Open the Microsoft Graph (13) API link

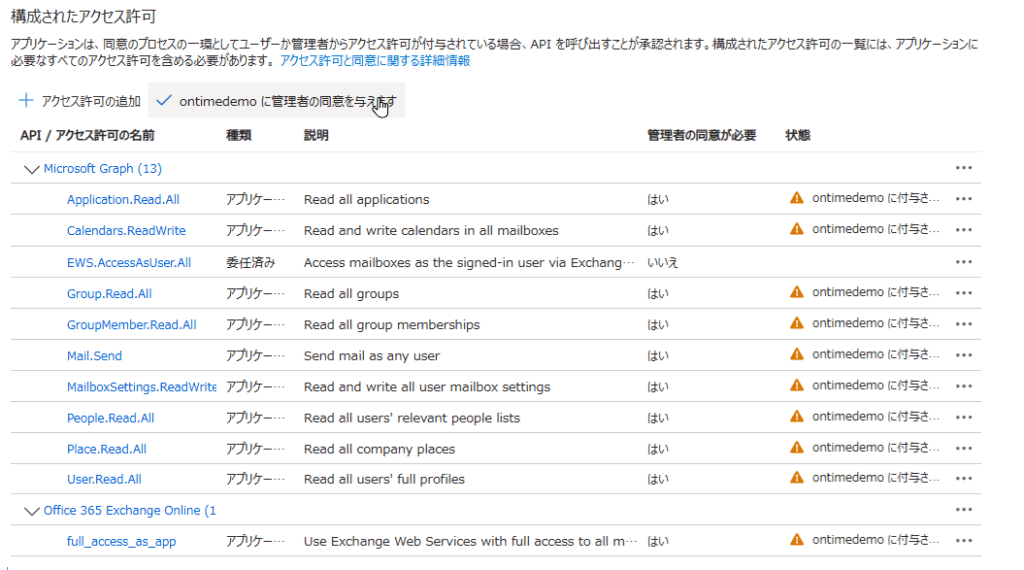tap(103, 168)
